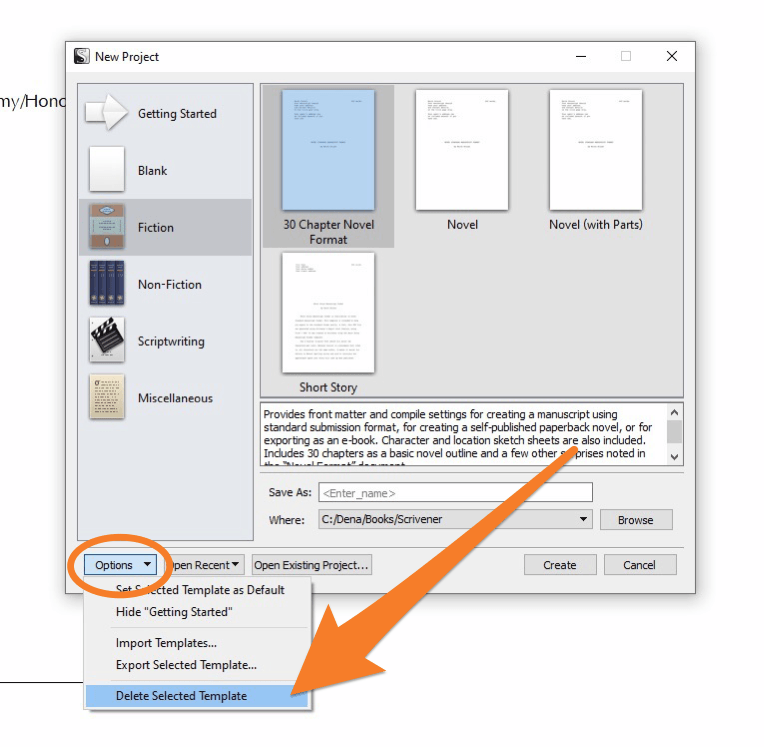The width and height of the screenshot is (764, 747).
Task: Click the Cancel button
Action: [x=640, y=565]
